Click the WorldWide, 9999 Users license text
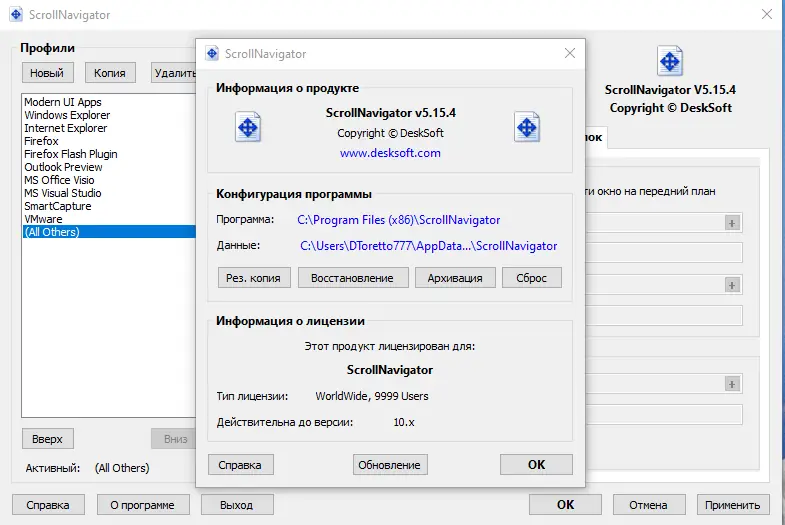Screen dimensions: 785x525 372,396
